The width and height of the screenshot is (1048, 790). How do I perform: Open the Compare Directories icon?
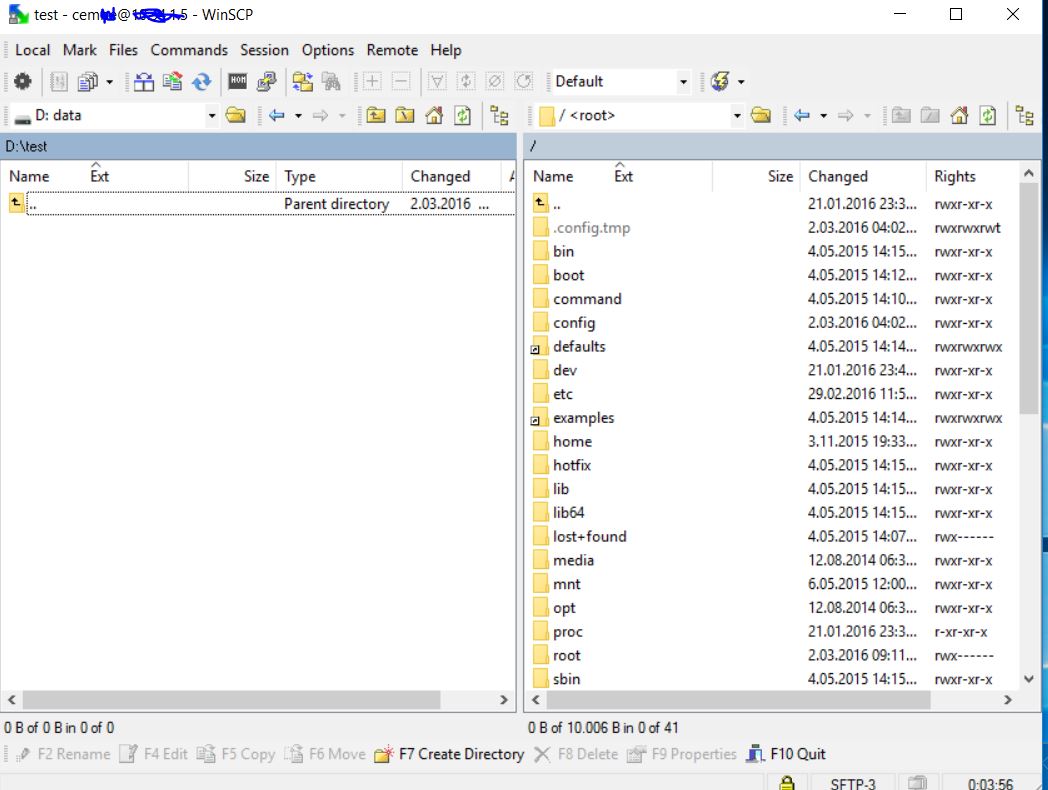[x=144, y=82]
